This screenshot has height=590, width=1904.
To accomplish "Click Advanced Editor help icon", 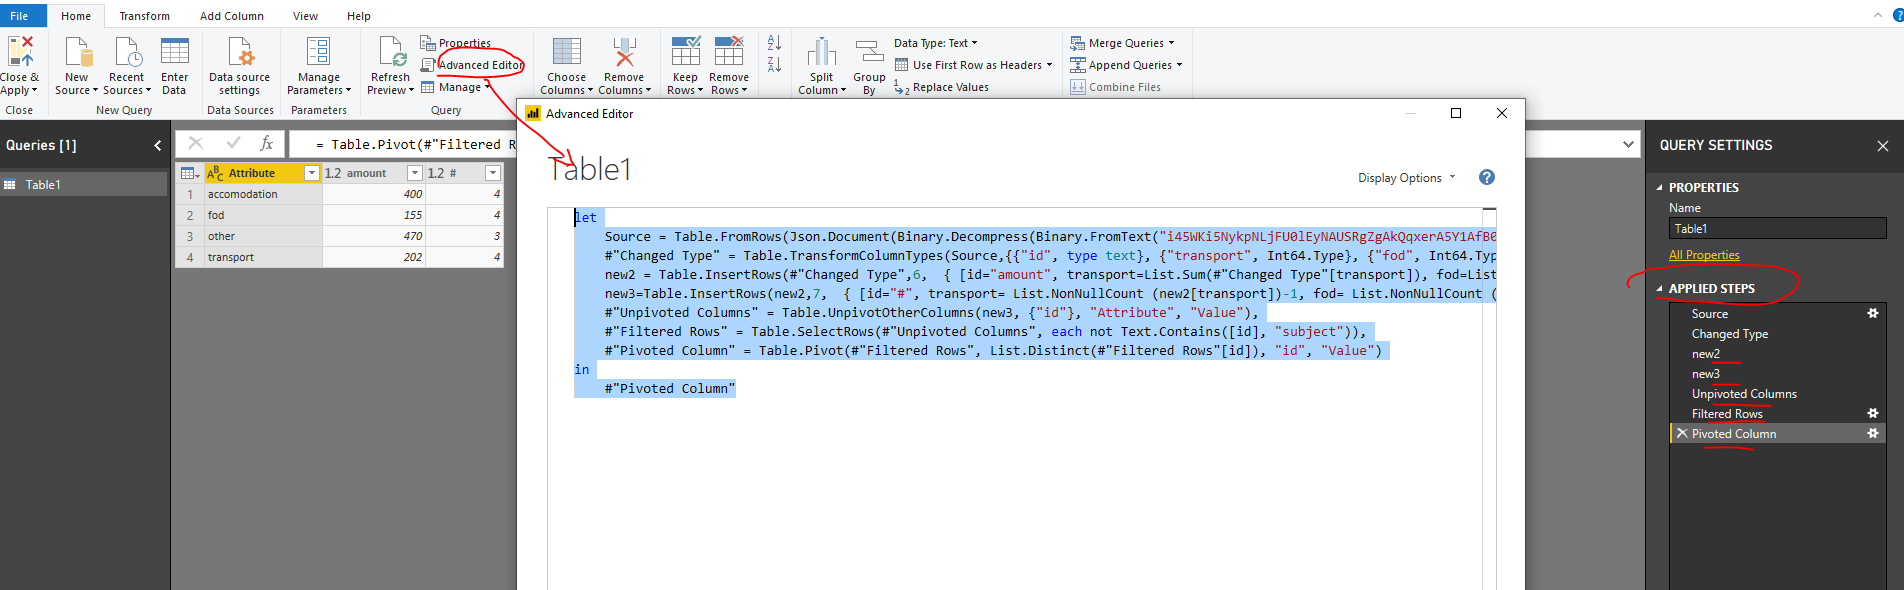I will 1487,177.
